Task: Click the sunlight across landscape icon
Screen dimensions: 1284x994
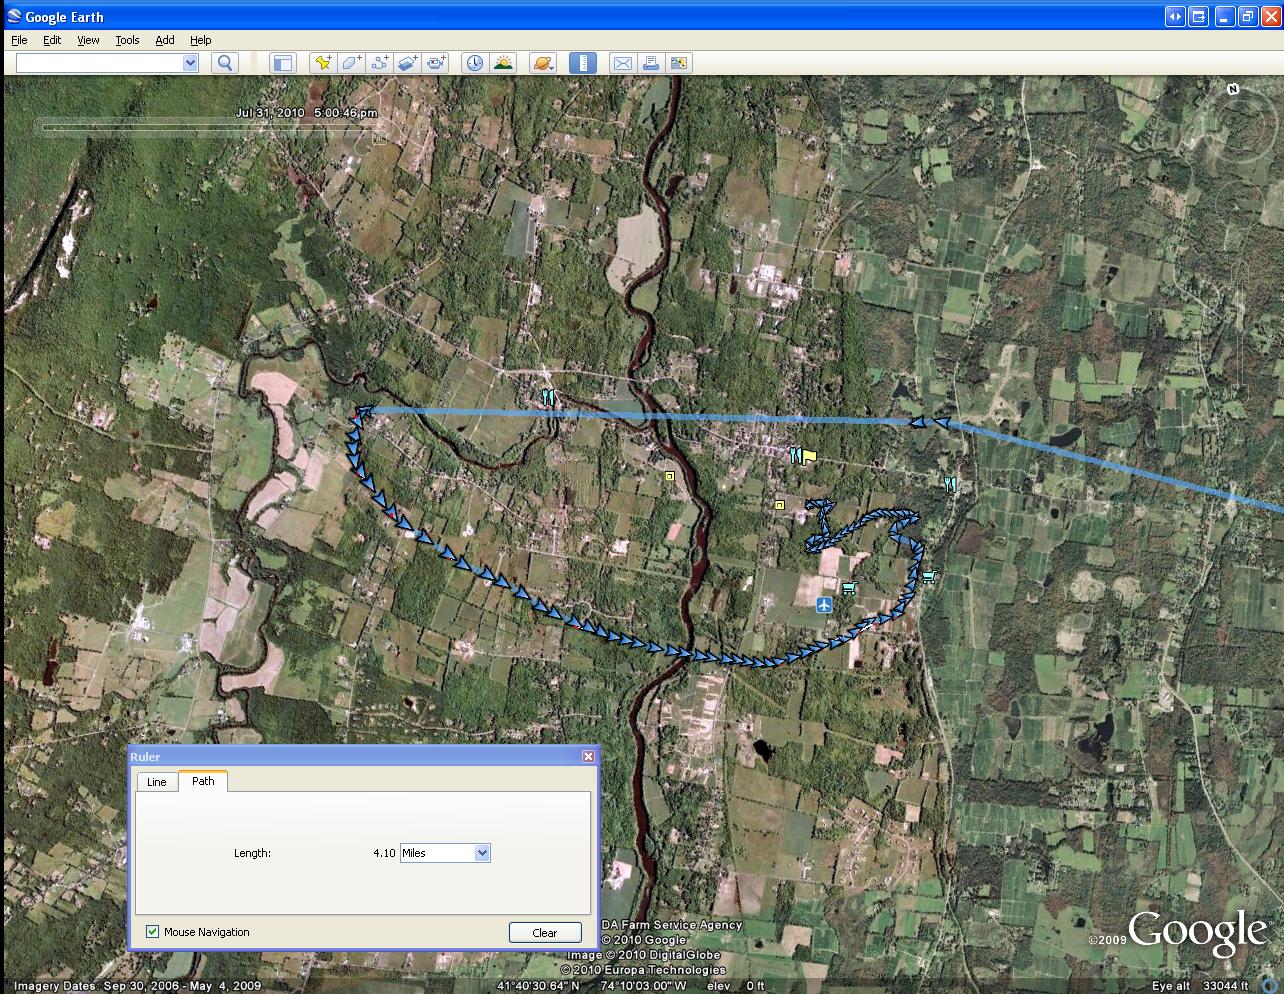Action: pyautogui.click(x=503, y=63)
